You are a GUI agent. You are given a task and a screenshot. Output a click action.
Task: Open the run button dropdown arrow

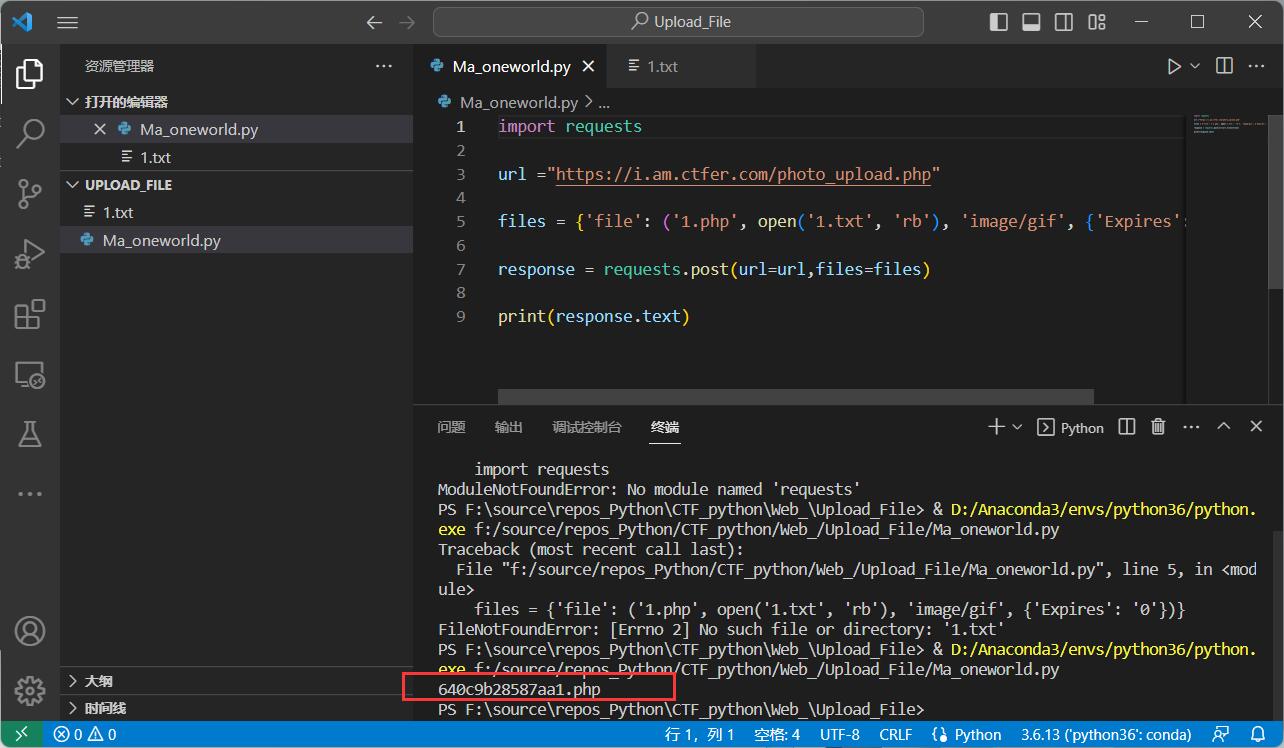(1195, 66)
